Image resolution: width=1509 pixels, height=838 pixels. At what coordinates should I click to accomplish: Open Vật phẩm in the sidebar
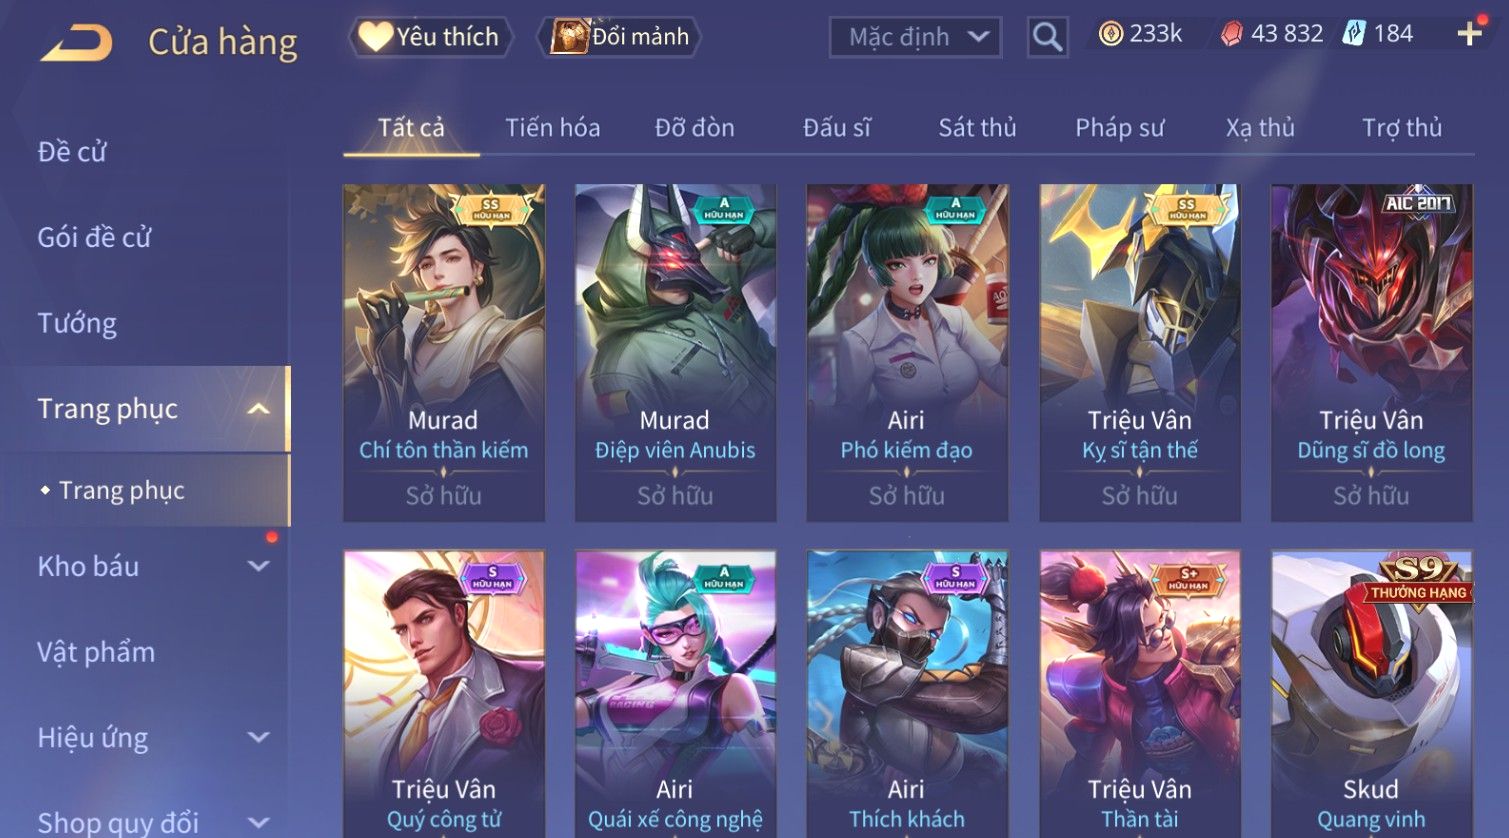(96, 652)
